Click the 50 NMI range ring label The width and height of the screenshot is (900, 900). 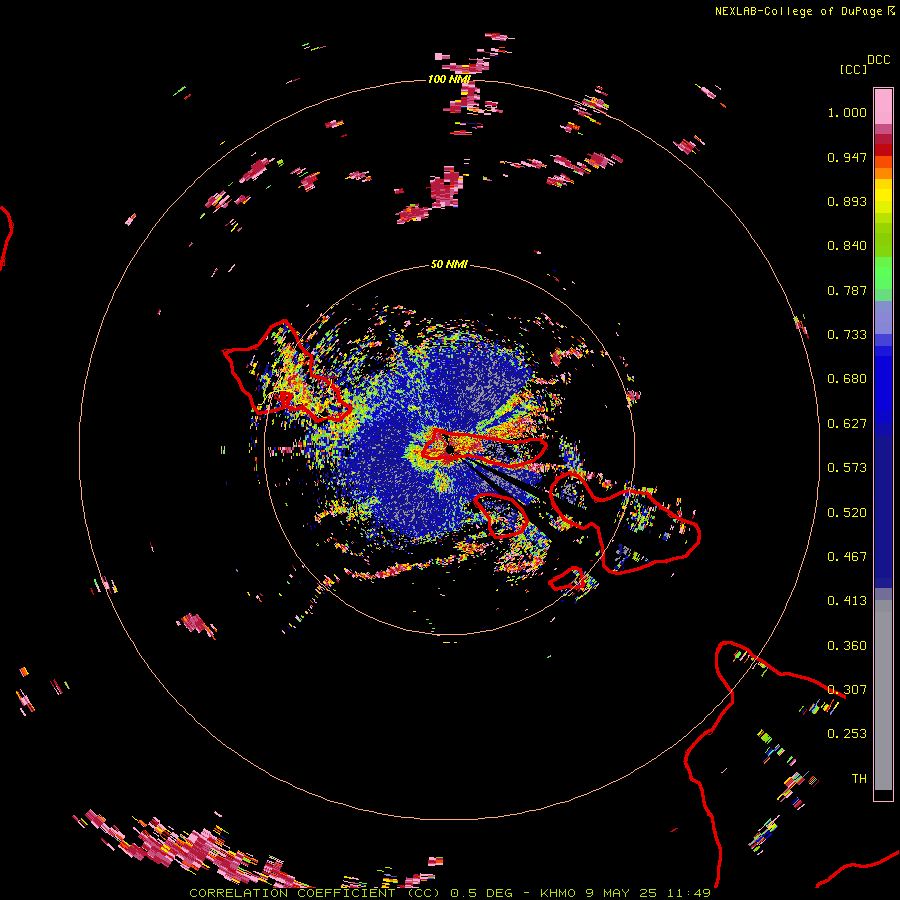449,264
